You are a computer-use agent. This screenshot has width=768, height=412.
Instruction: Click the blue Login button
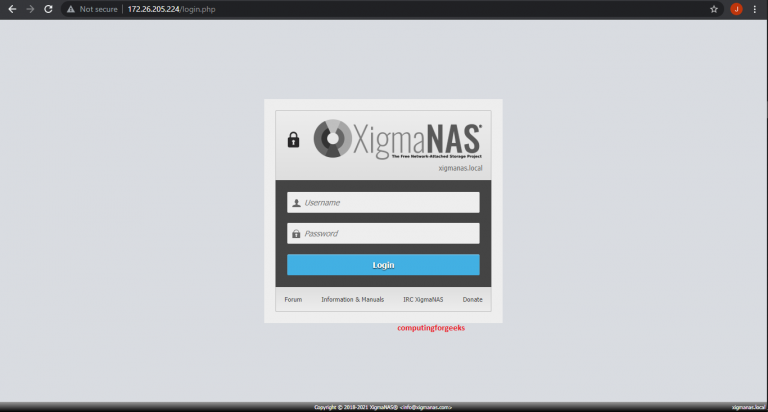coord(383,265)
